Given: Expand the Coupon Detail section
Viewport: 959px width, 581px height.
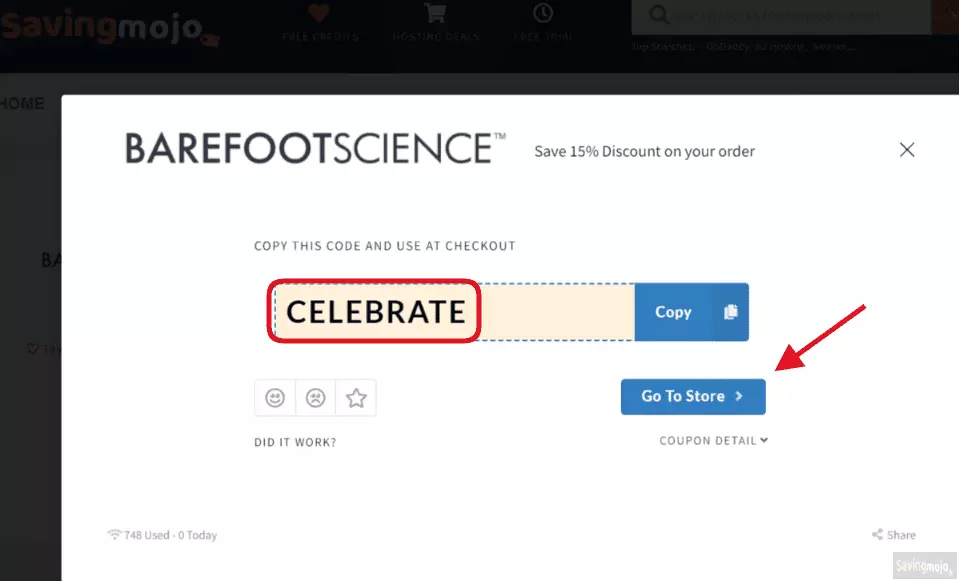Looking at the screenshot, I should point(713,440).
